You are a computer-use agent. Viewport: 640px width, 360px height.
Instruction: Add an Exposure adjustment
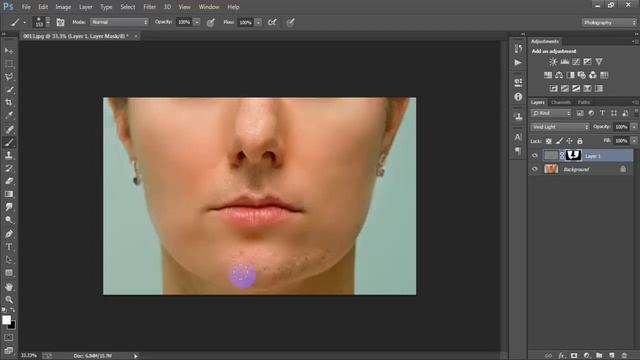pos(587,62)
